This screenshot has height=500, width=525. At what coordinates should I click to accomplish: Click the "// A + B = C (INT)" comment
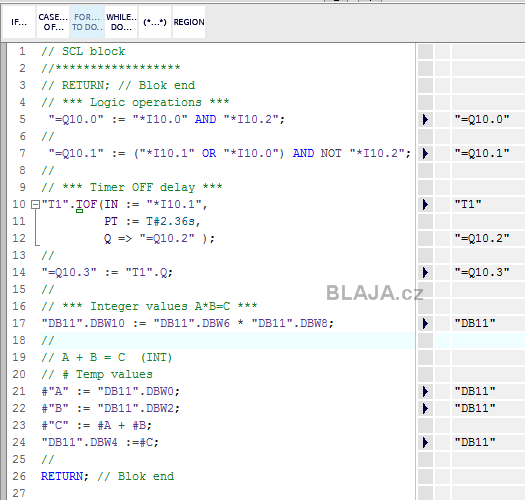[106, 358]
